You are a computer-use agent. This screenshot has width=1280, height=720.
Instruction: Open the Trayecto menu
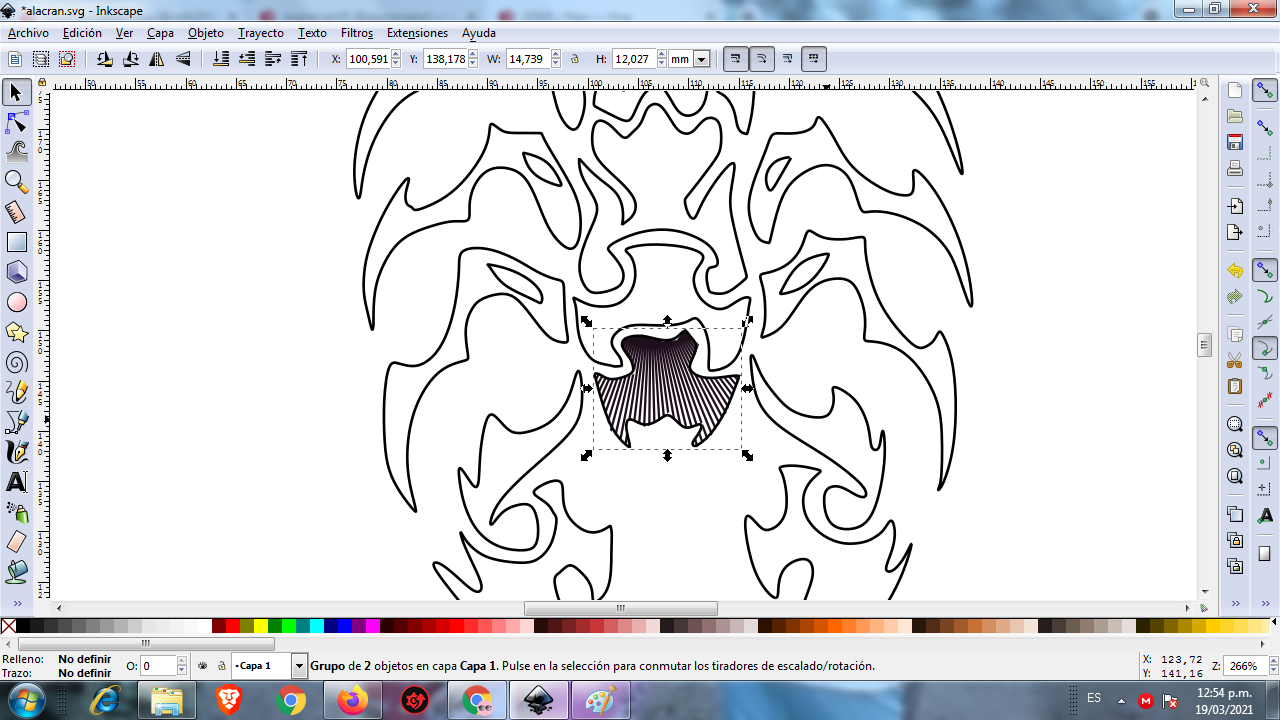click(x=261, y=33)
